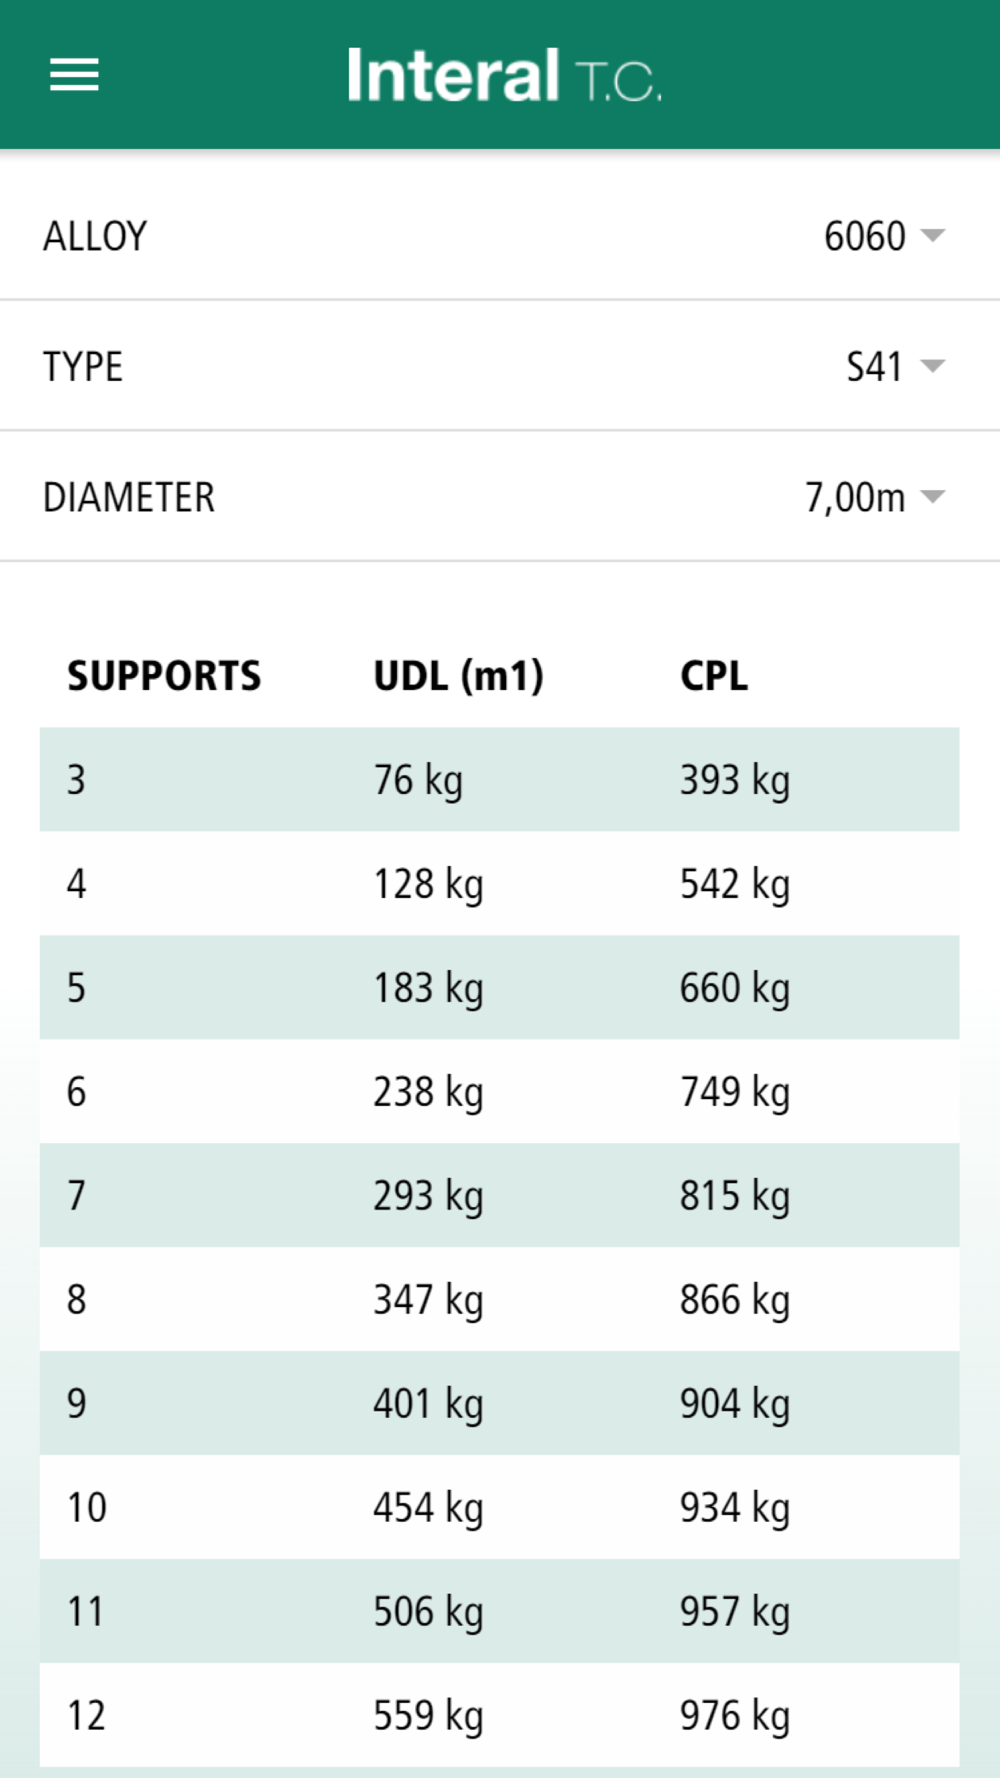The width and height of the screenshot is (1000, 1778).
Task: Open the hamburger menu icon
Action: [x=75, y=75]
